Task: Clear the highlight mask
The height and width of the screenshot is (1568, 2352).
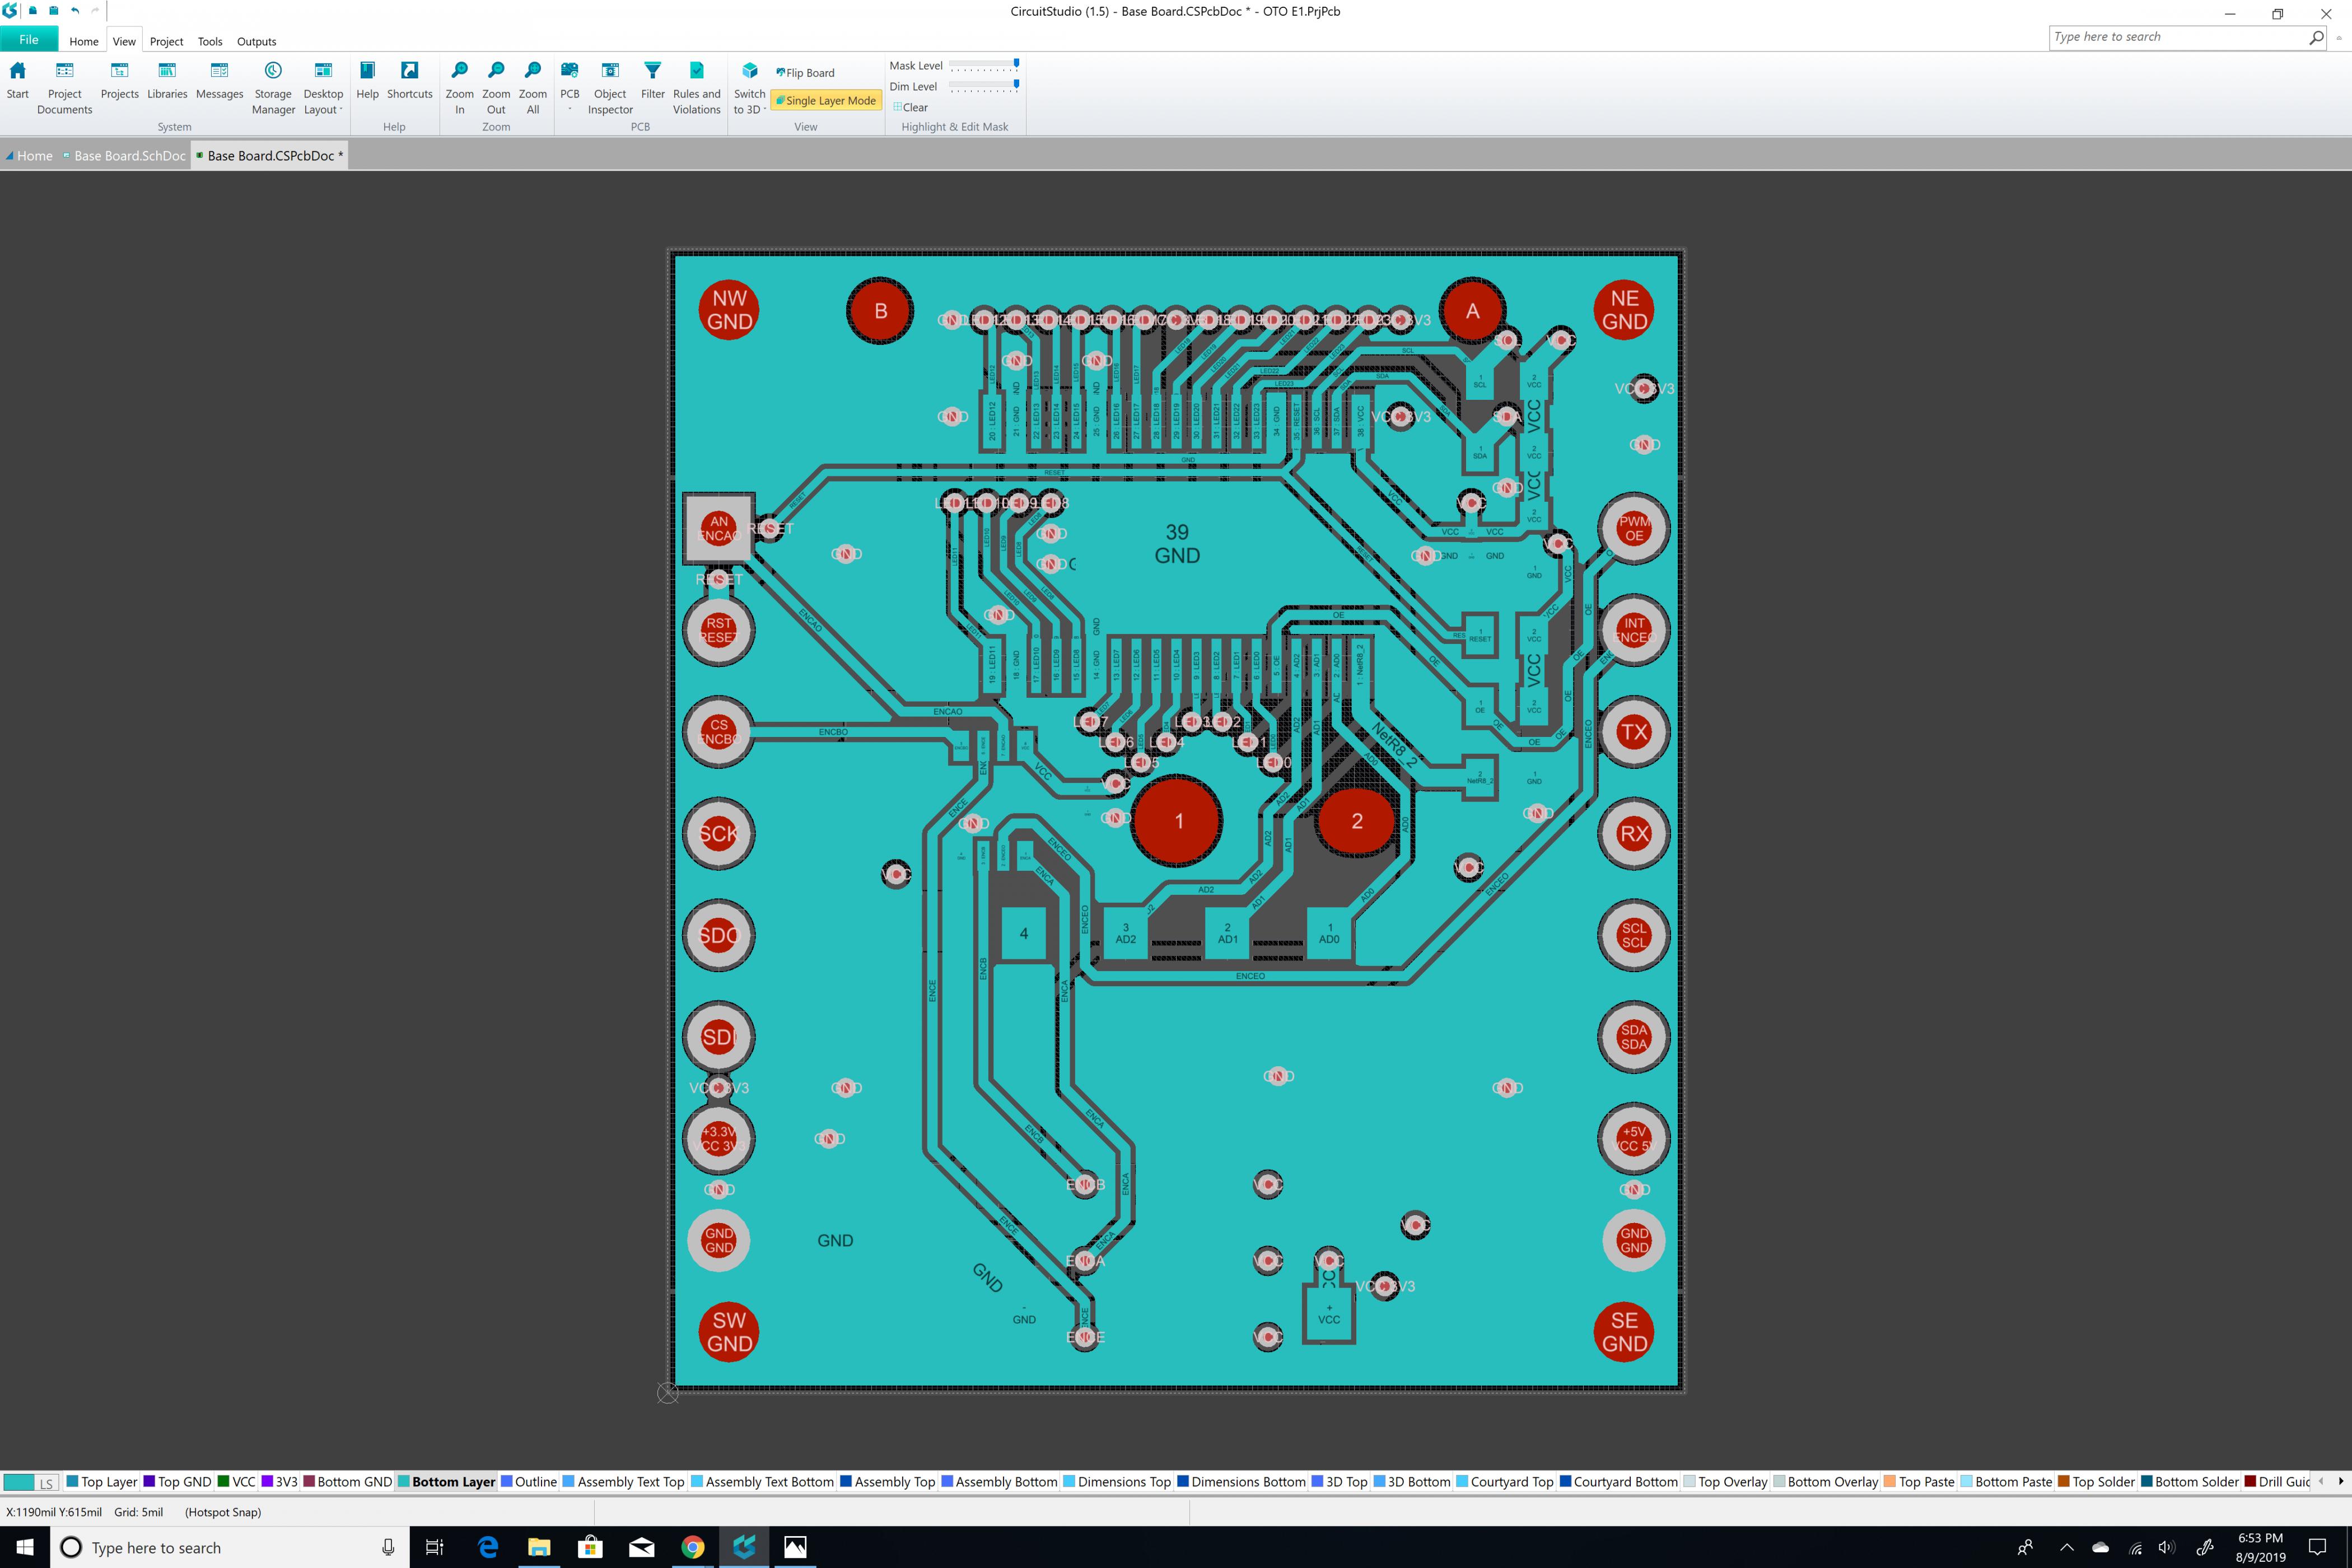Action: 910,107
